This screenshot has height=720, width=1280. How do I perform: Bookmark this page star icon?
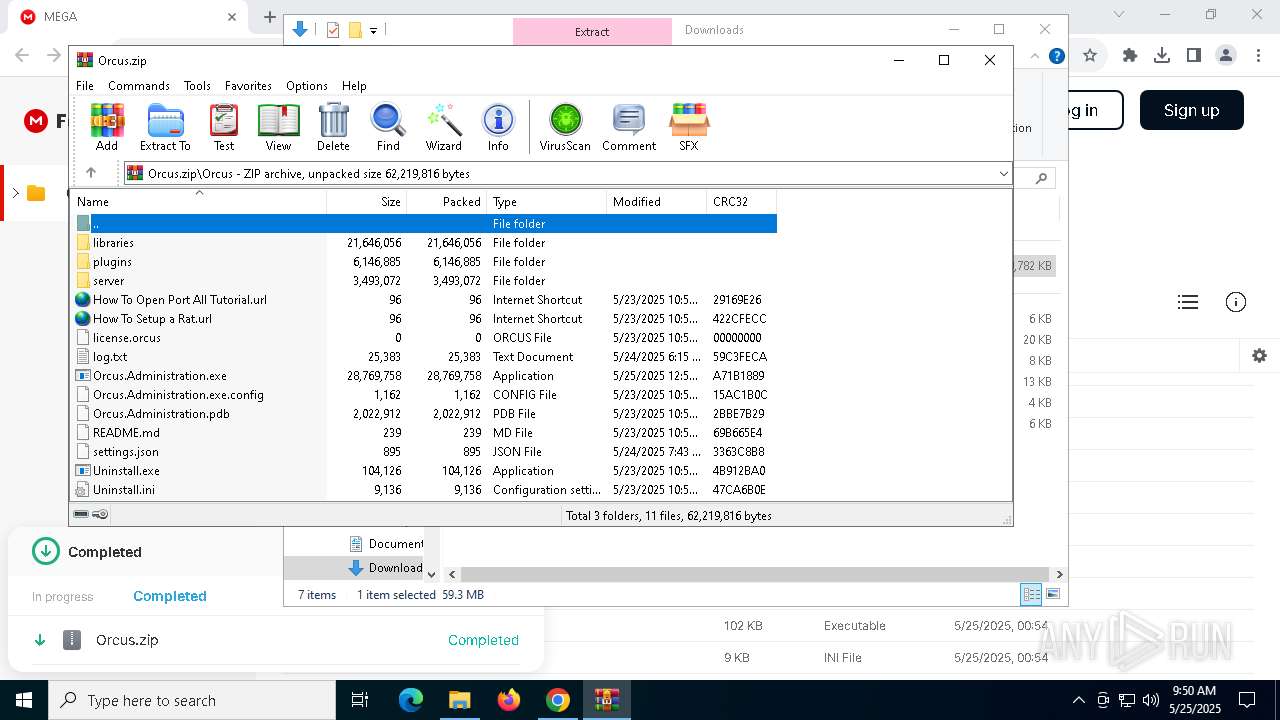click(x=1090, y=56)
